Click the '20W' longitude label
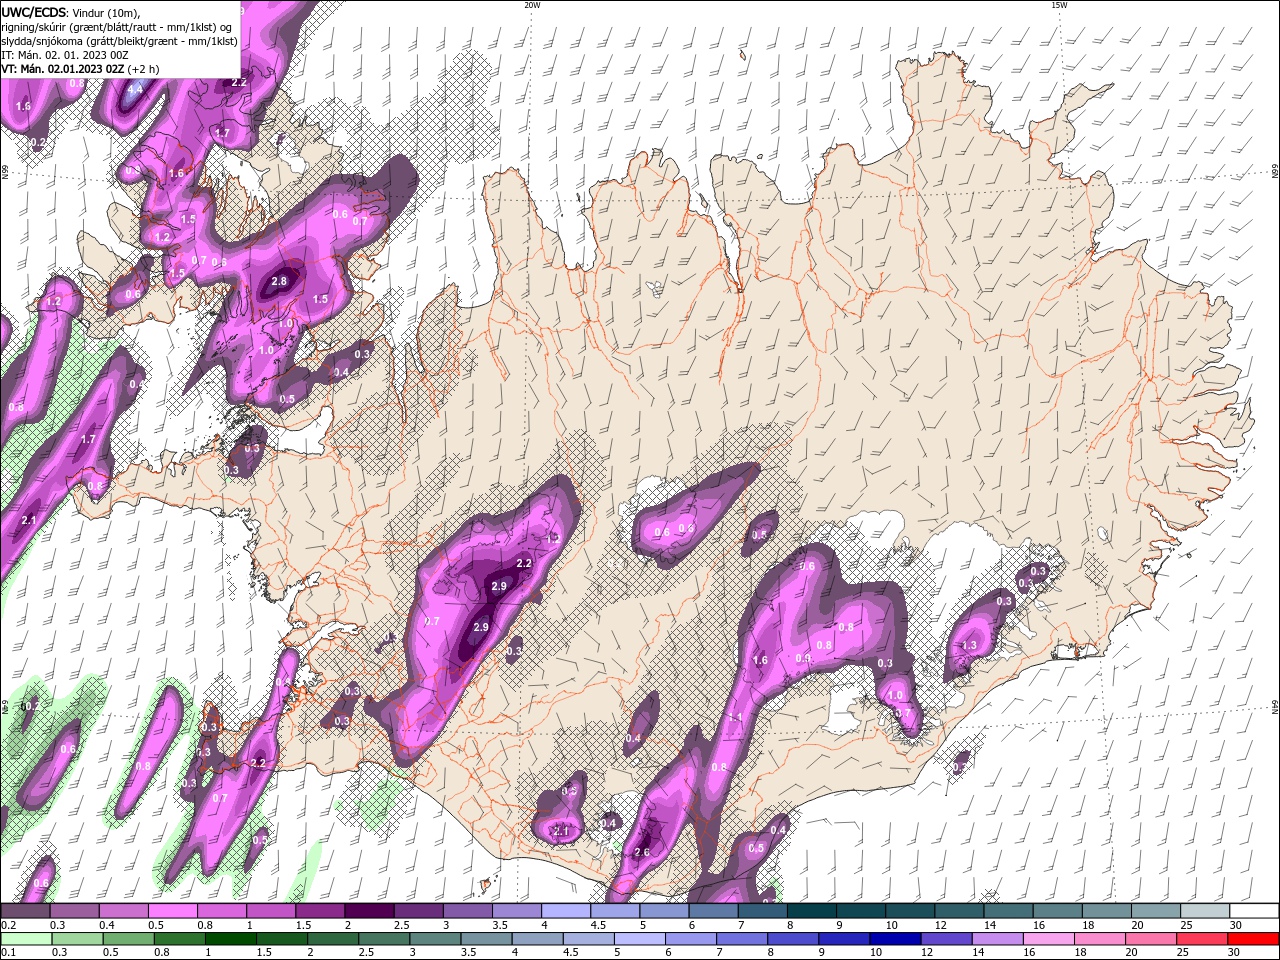This screenshot has height=960, width=1280. click(532, 5)
